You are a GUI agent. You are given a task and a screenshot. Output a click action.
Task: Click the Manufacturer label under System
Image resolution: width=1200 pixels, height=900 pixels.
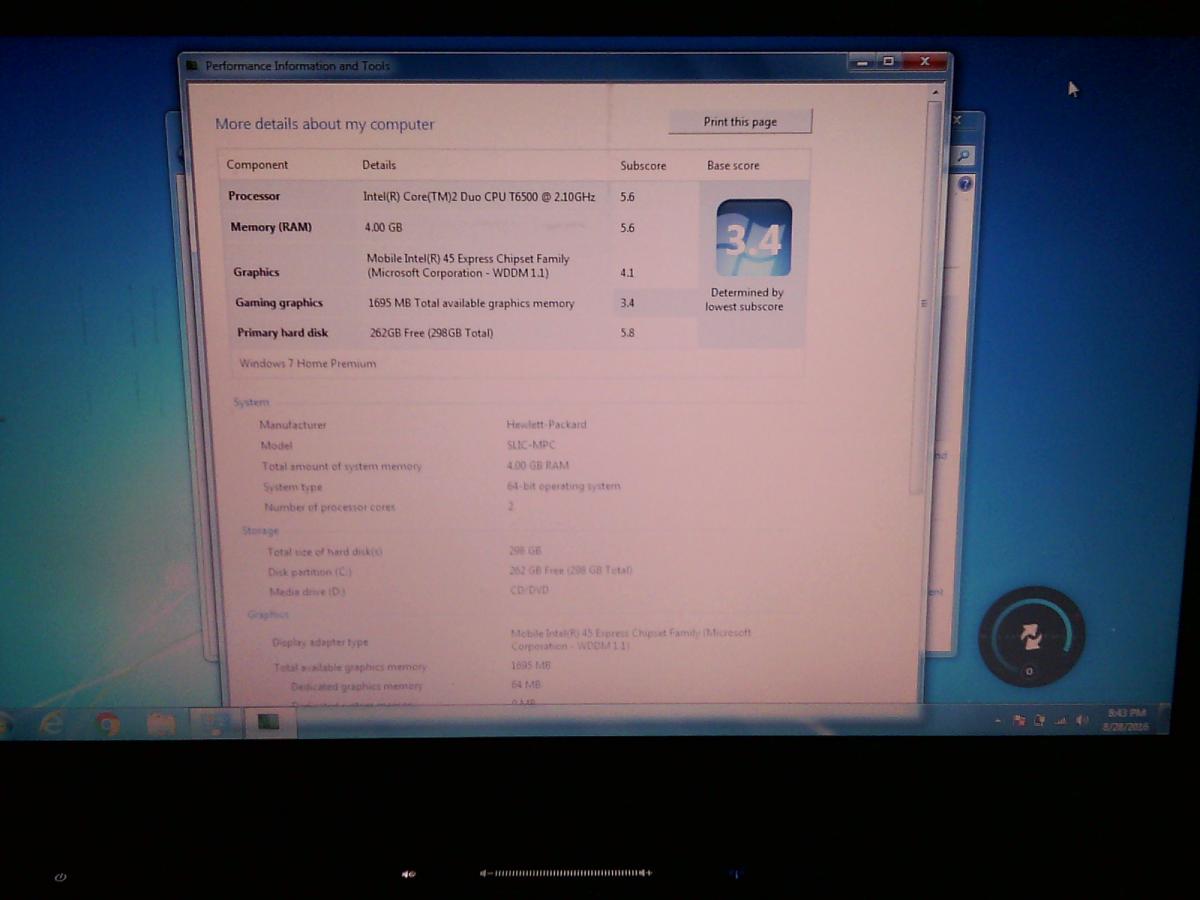click(293, 425)
